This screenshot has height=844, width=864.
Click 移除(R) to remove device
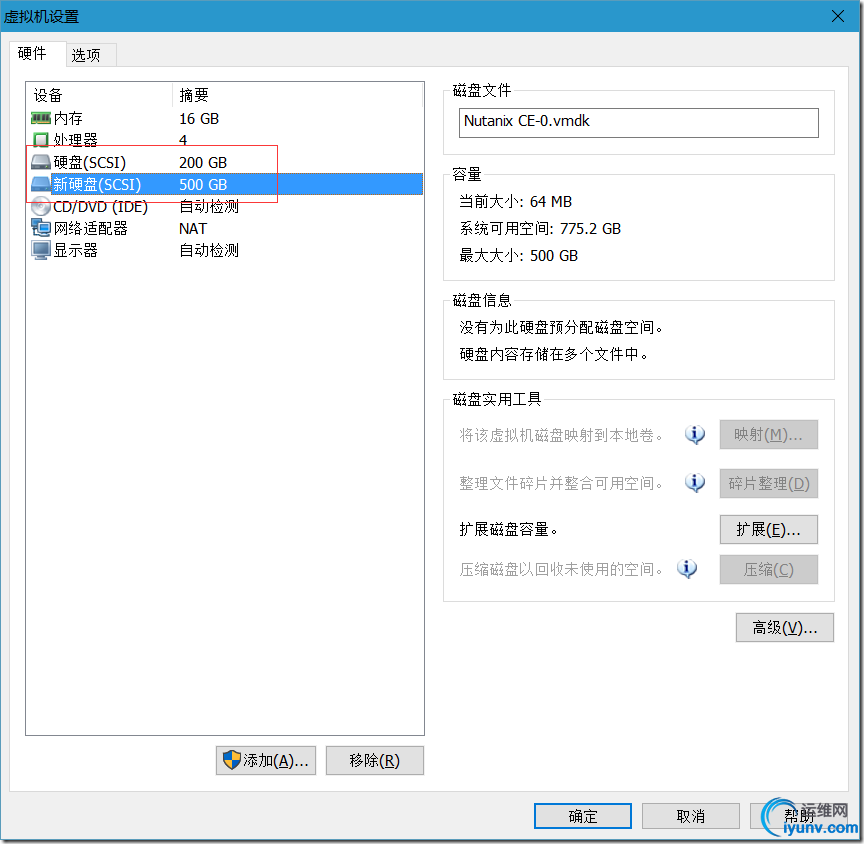pos(375,760)
